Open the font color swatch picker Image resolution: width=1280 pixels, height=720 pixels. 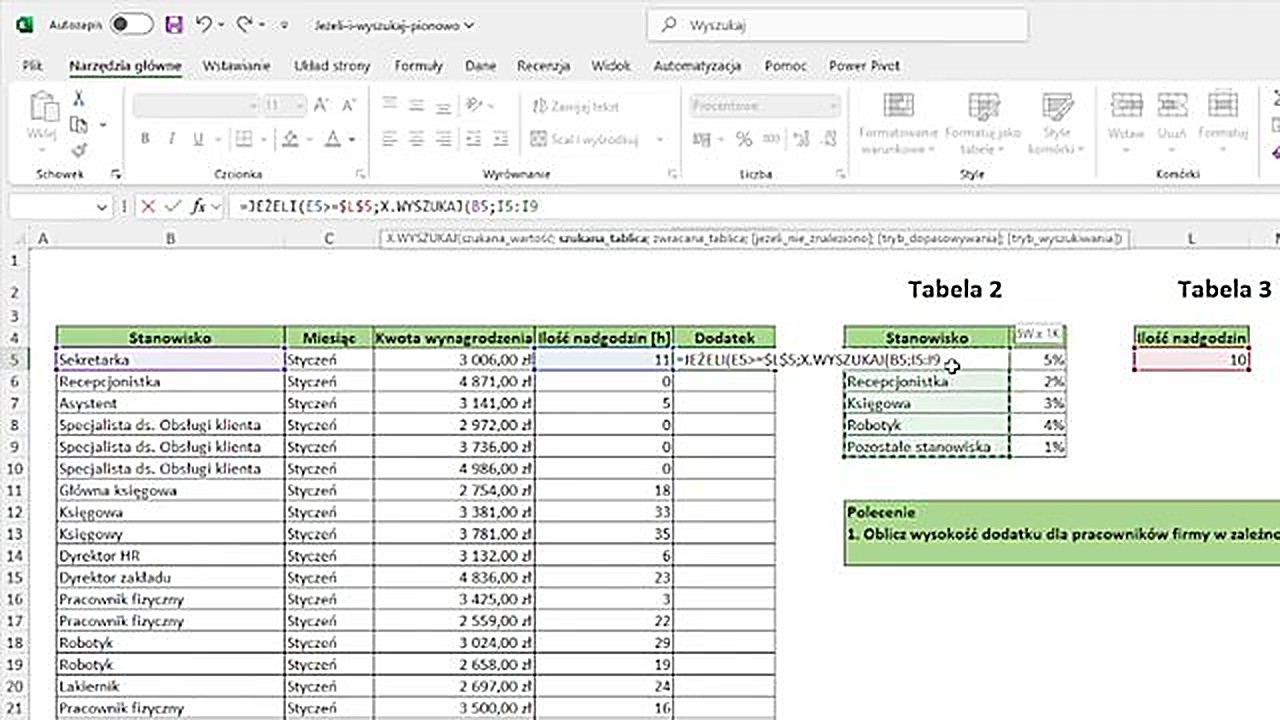tap(335, 139)
